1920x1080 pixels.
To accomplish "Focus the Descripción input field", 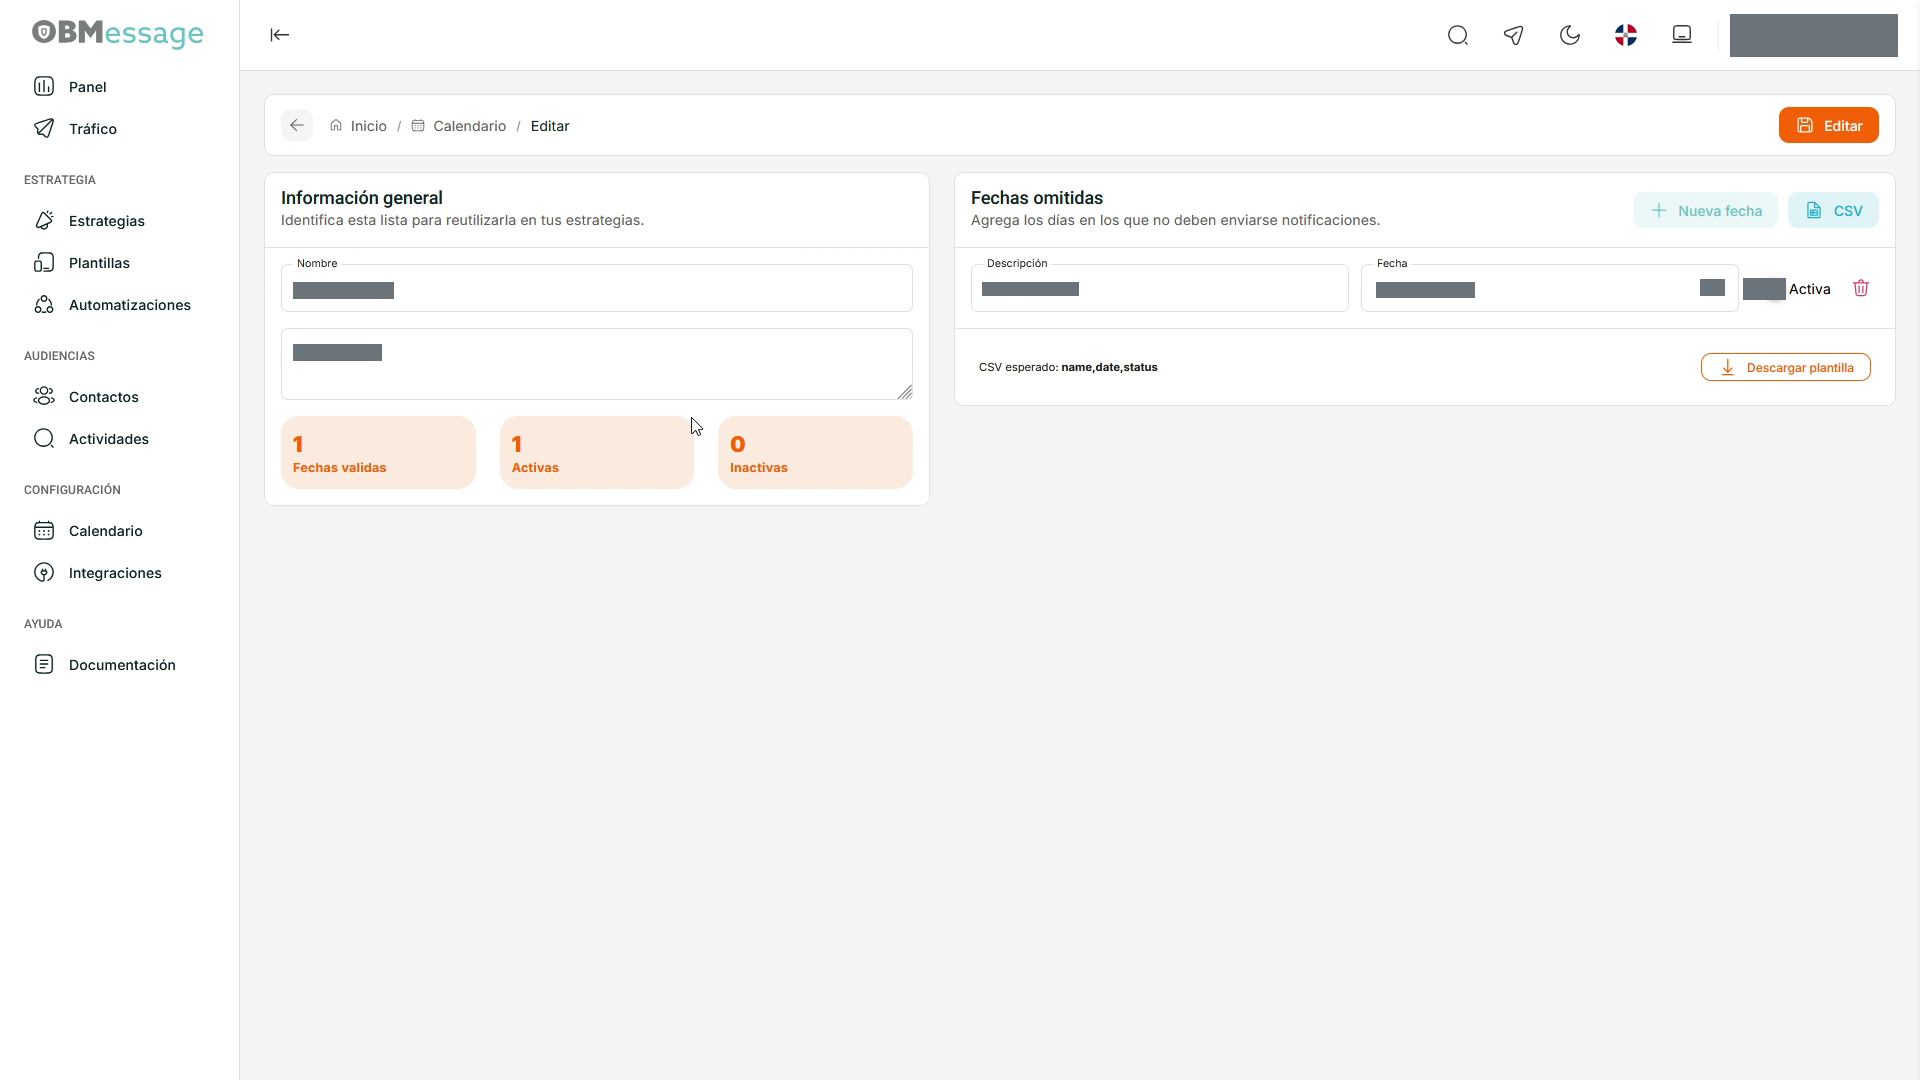I will click(1160, 288).
